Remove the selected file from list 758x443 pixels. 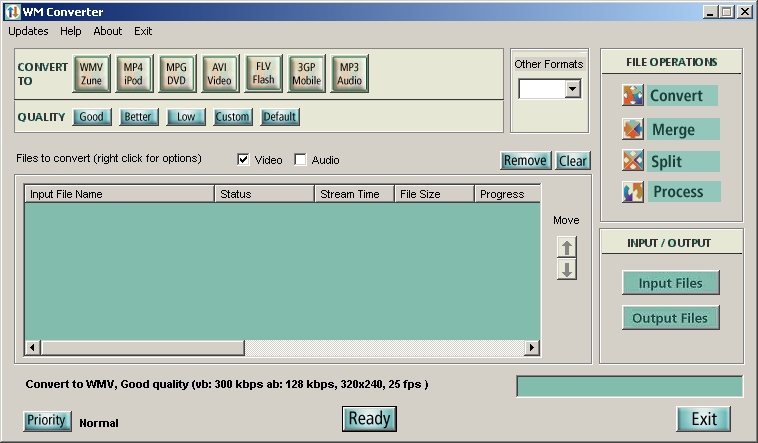pos(525,161)
